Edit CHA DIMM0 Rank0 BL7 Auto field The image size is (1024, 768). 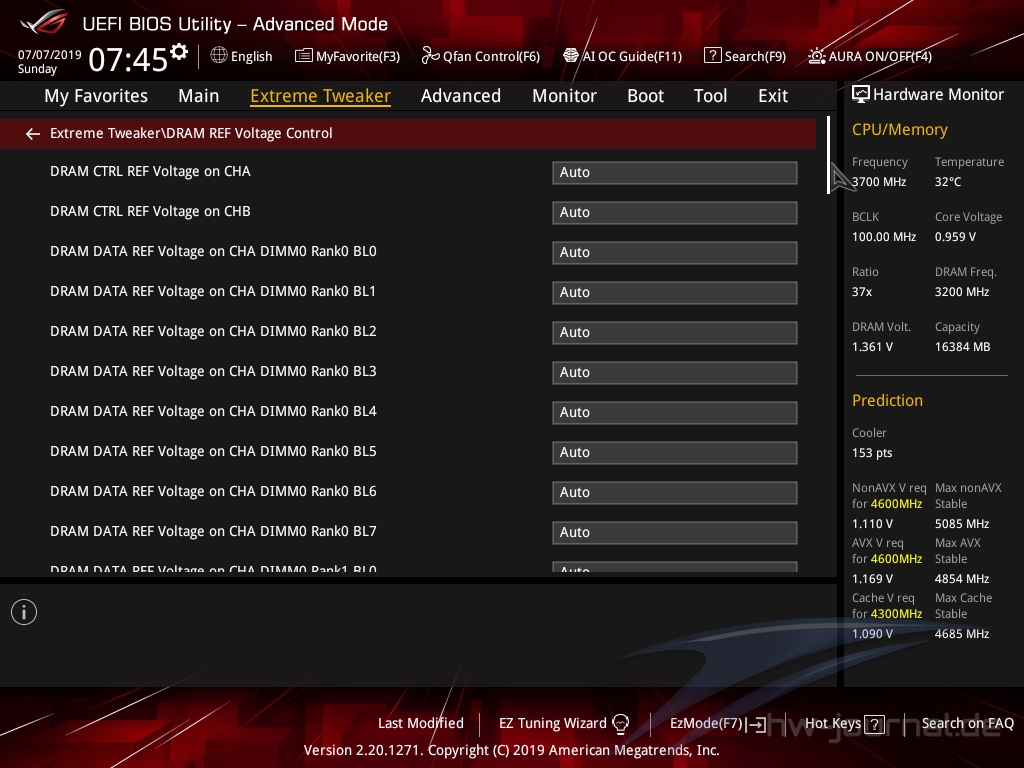(x=675, y=532)
